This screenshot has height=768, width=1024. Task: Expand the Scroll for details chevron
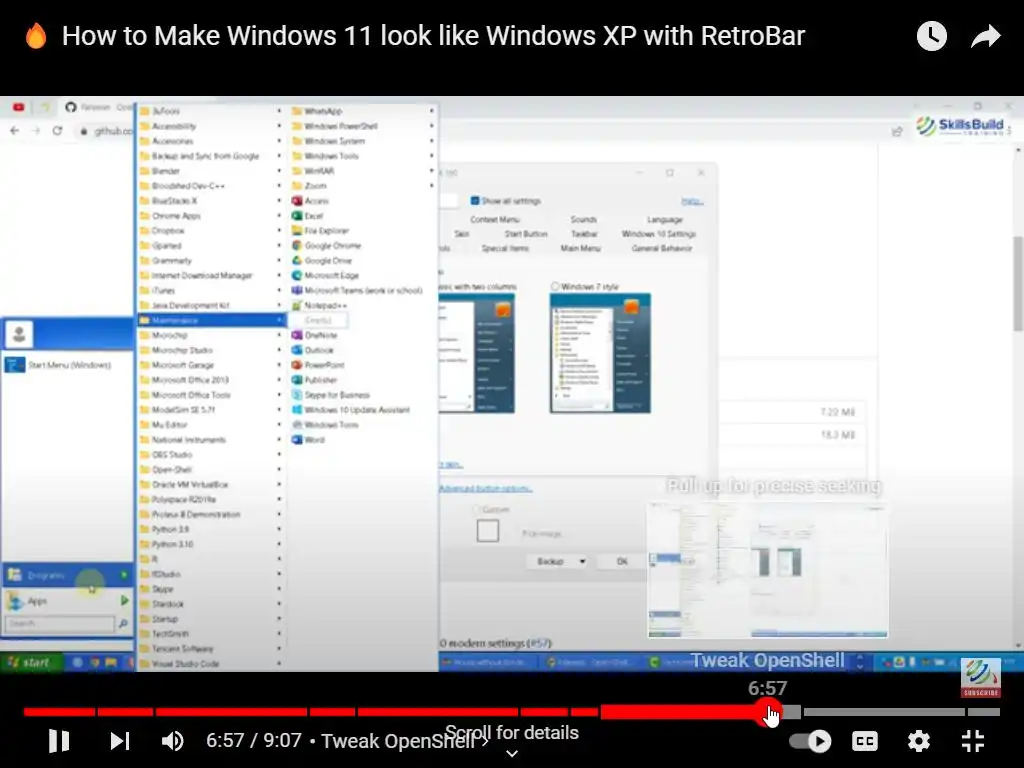(512, 753)
